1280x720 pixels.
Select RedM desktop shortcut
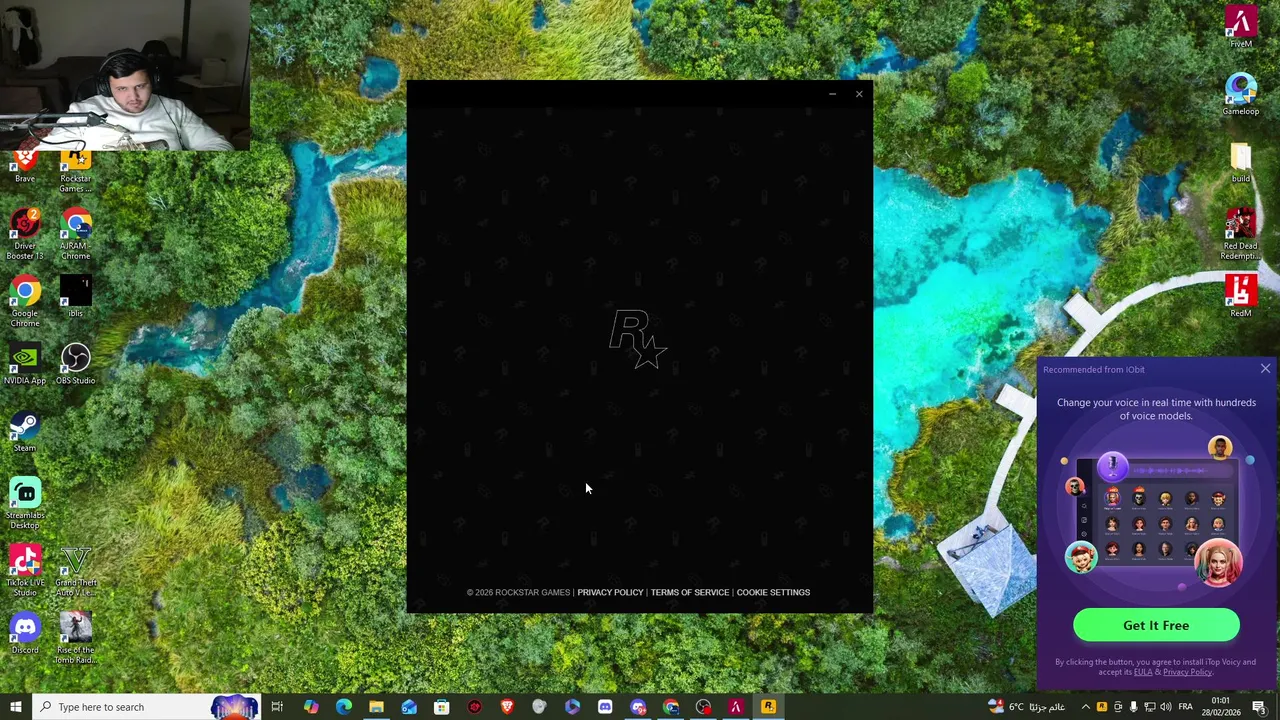(x=1240, y=296)
